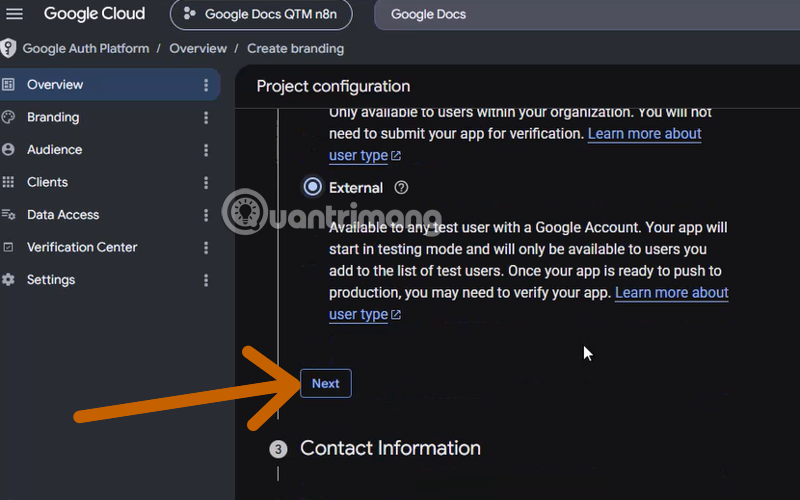Viewport: 800px width, 500px height.
Task: Open the Google Docs QTM n8n project picker
Action: coord(261,14)
